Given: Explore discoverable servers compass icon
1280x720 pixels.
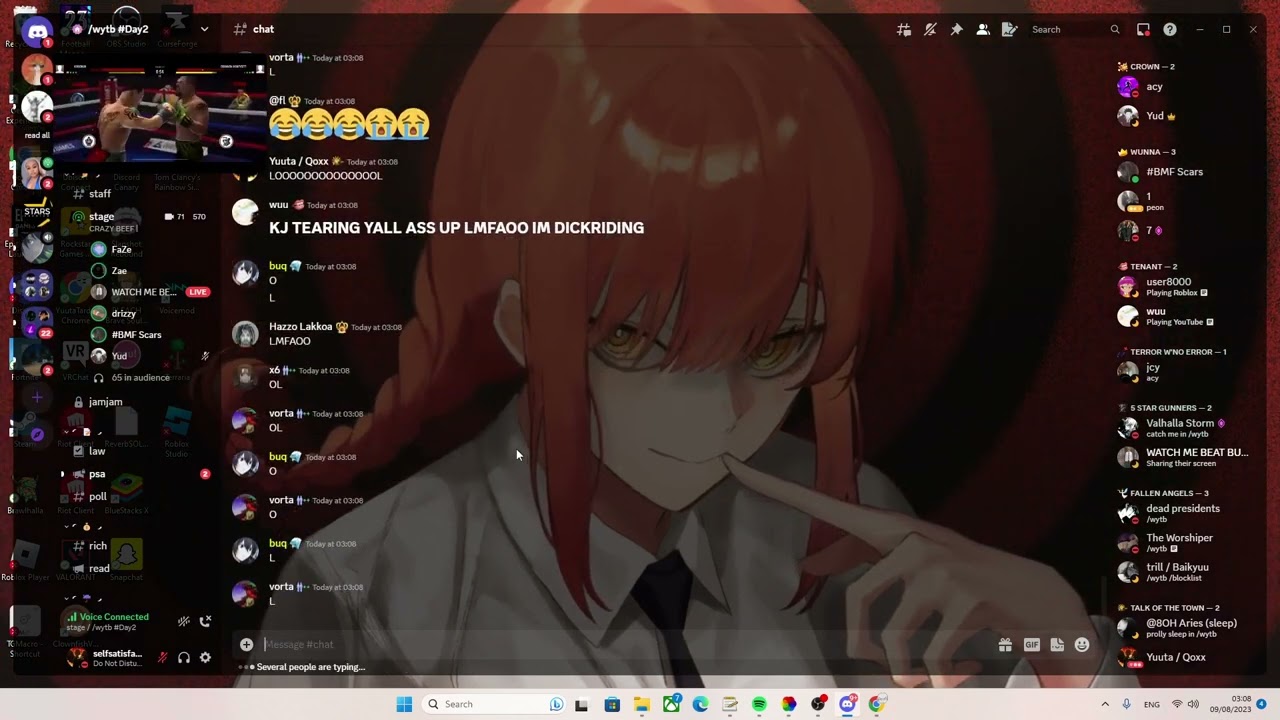Looking at the screenshot, I should [x=37, y=434].
